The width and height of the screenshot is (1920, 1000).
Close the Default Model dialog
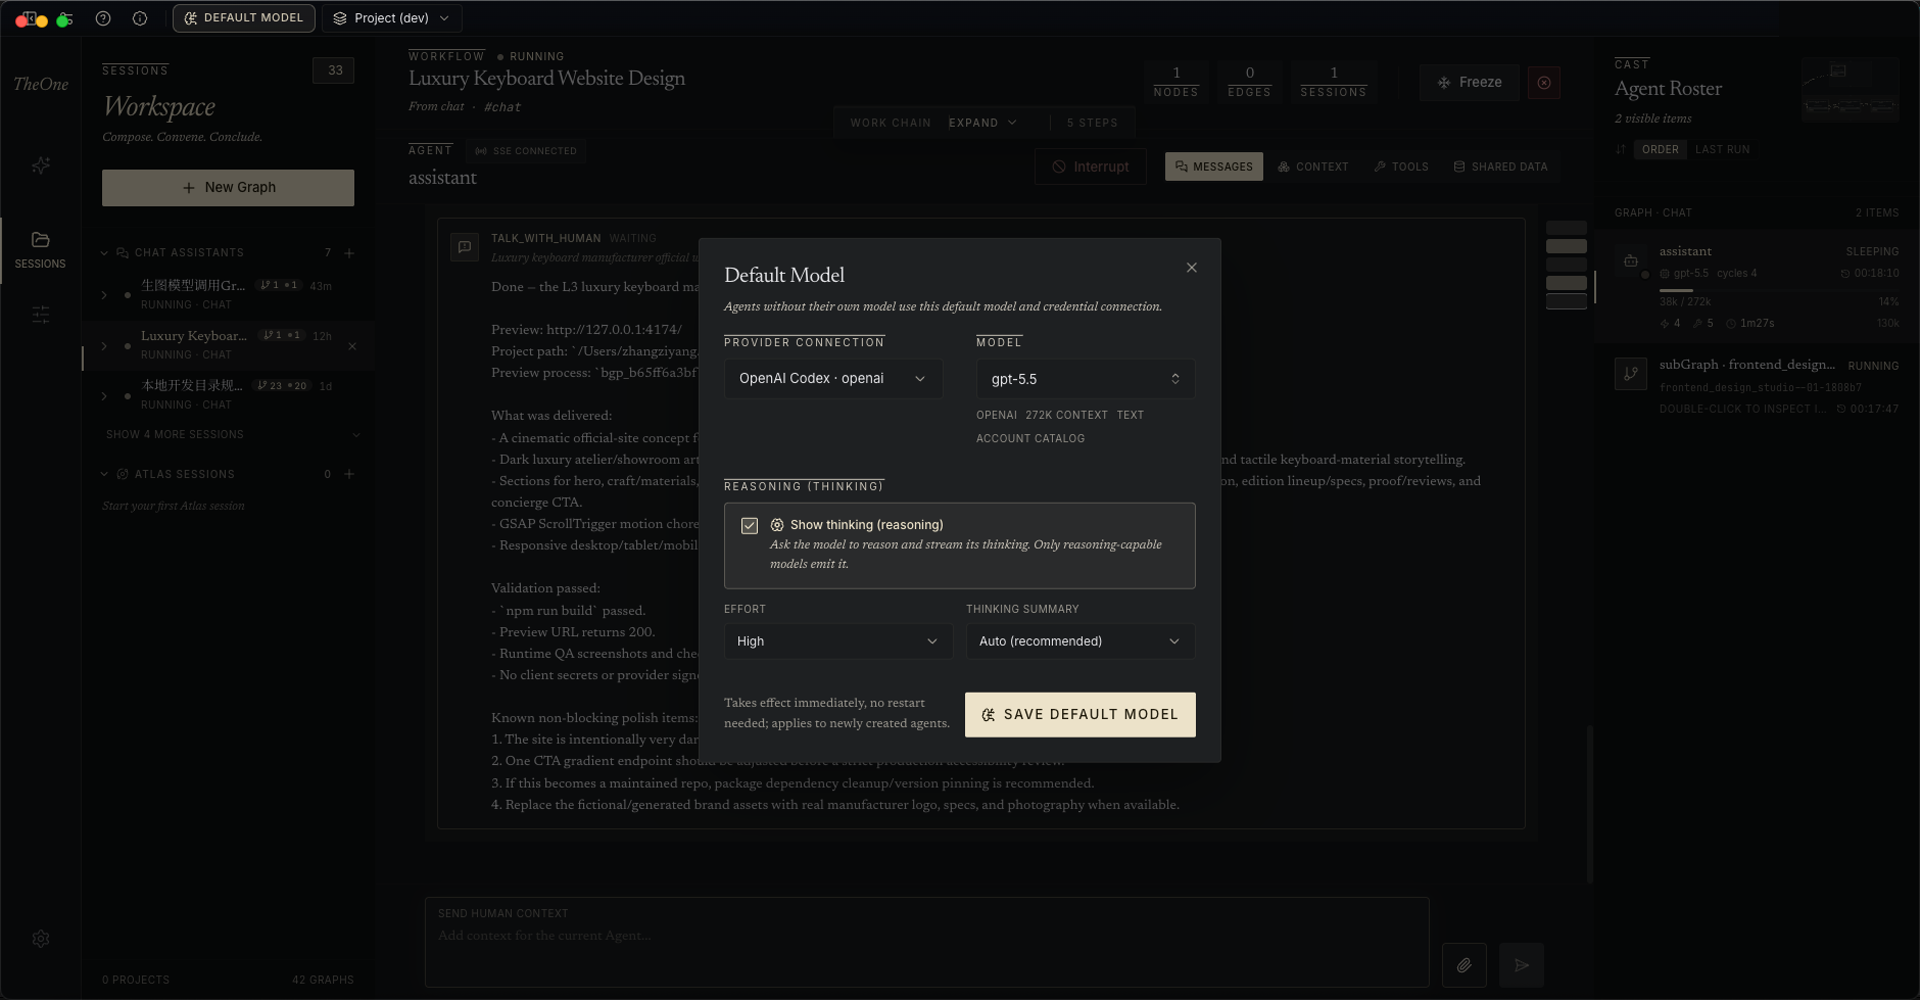pyautogui.click(x=1191, y=267)
